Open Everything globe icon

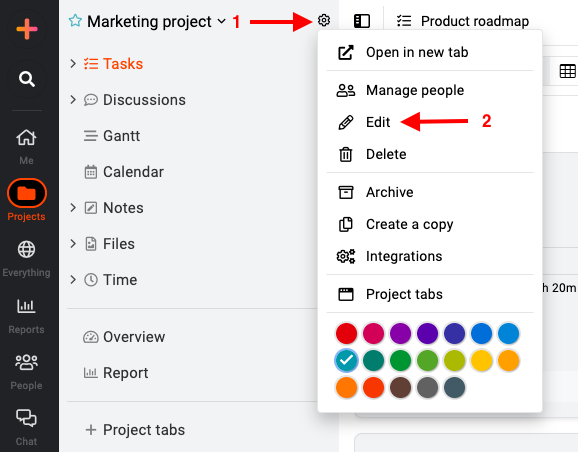click(x=26, y=250)
